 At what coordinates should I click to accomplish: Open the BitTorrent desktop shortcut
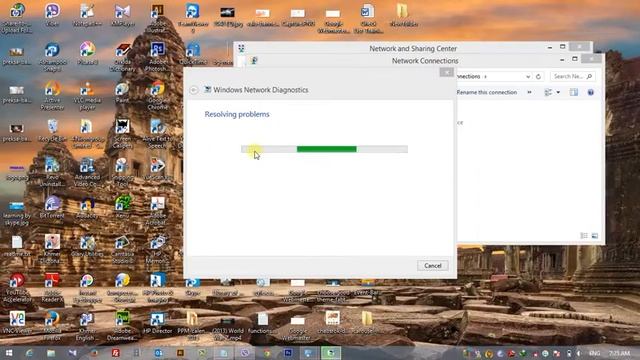click(x=52, y=207)
